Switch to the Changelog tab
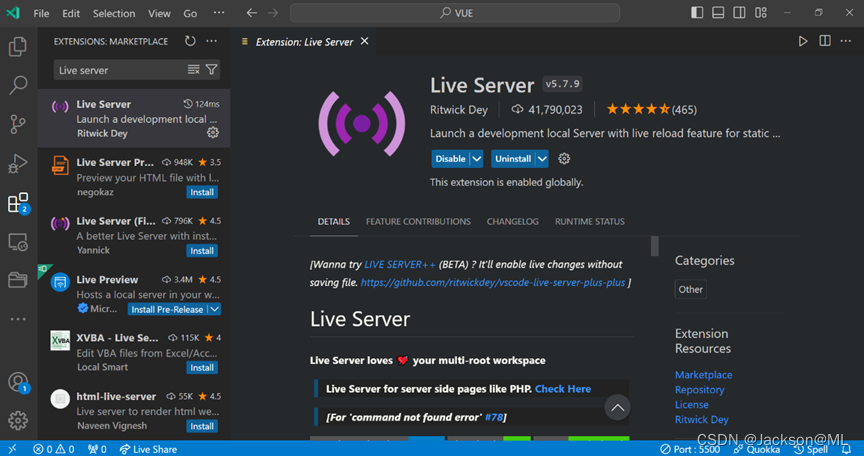Image resolution: width=864 pixels, height=456 pixels. click(512, 221)
